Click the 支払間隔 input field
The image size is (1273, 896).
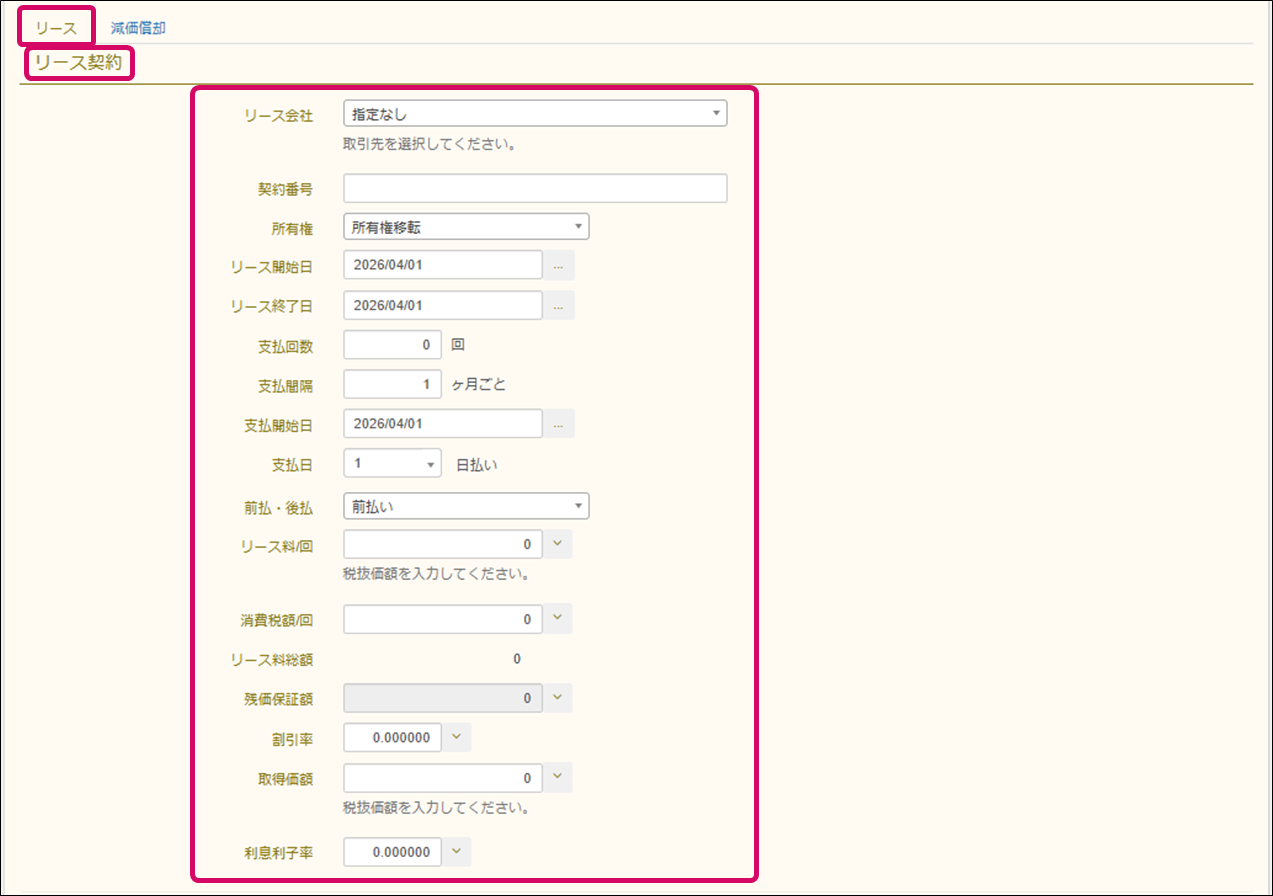click(x=391, y=384)
